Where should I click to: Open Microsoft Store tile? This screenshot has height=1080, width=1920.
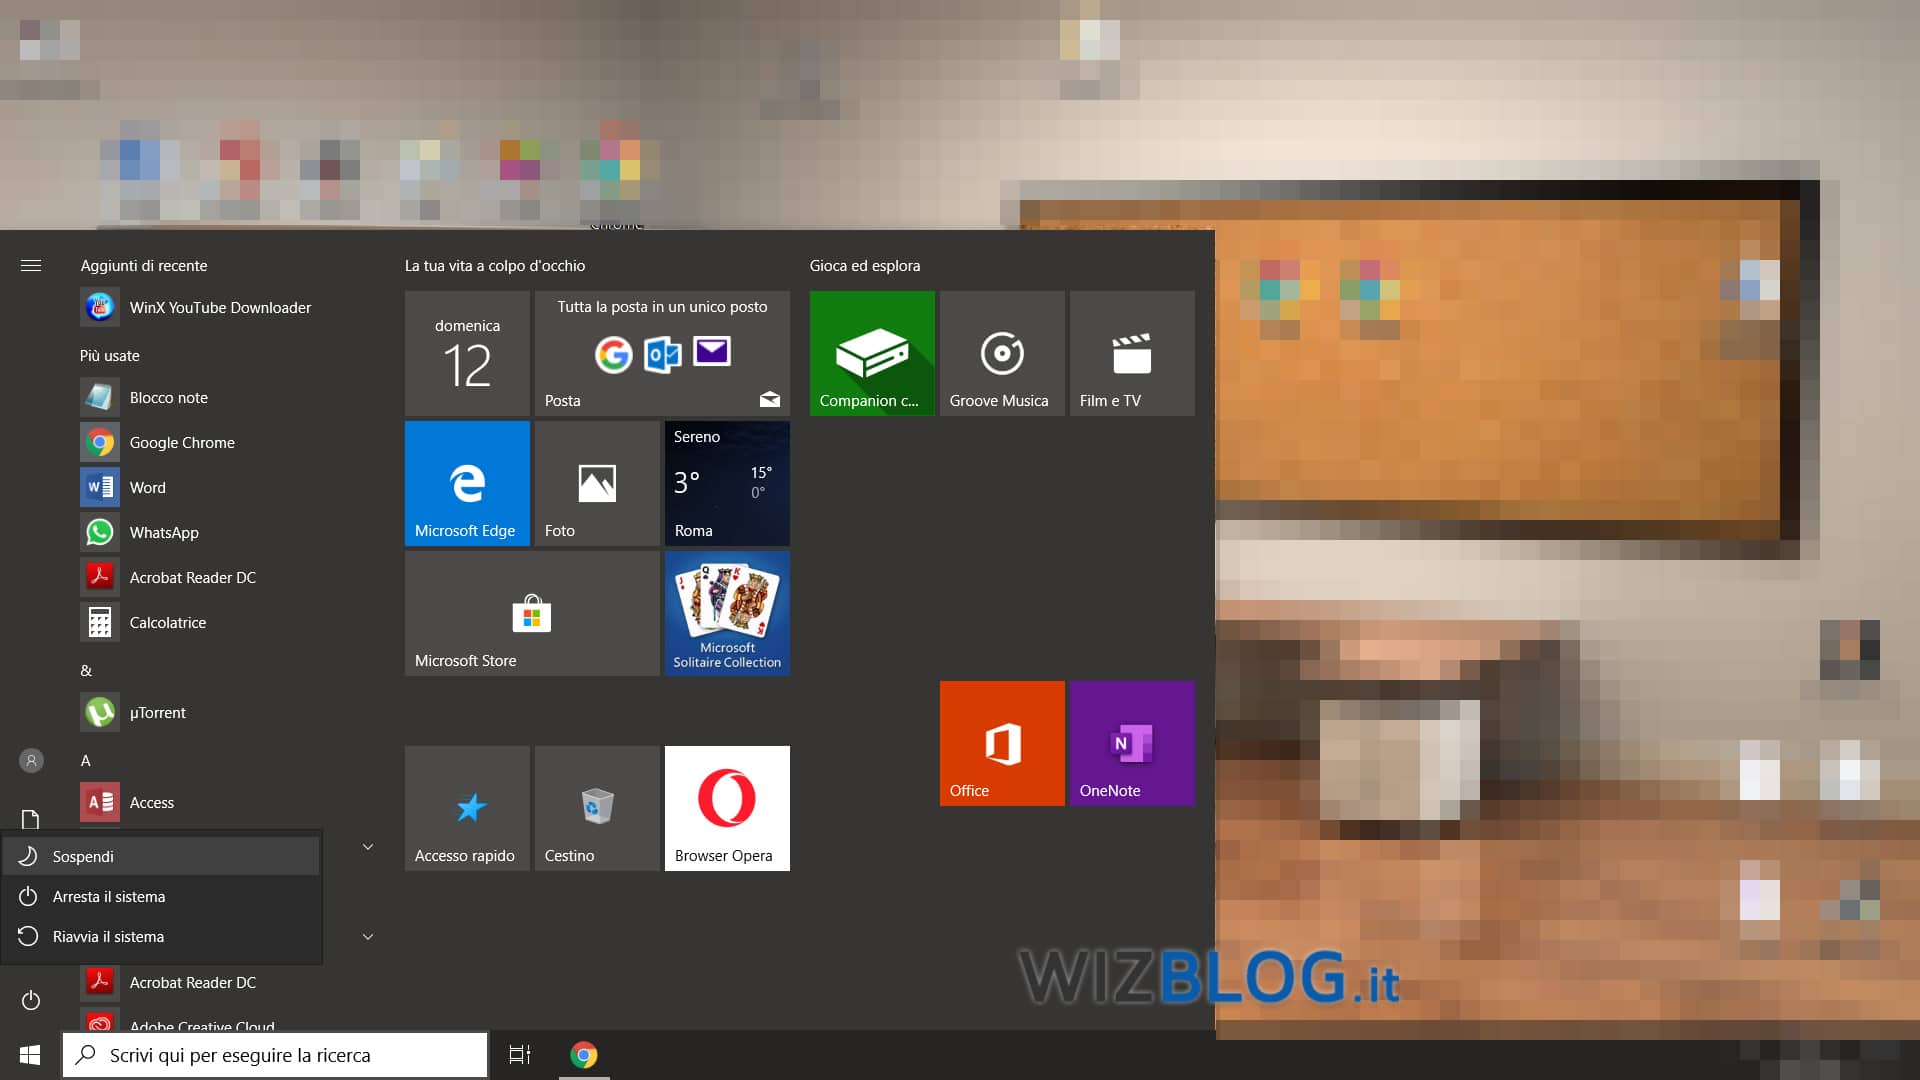pos(532,613)
